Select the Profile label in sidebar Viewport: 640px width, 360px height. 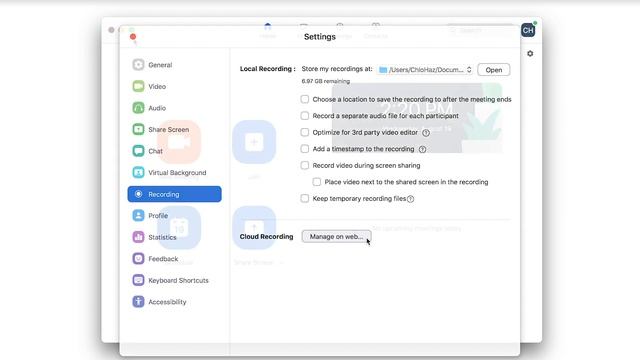158,216
